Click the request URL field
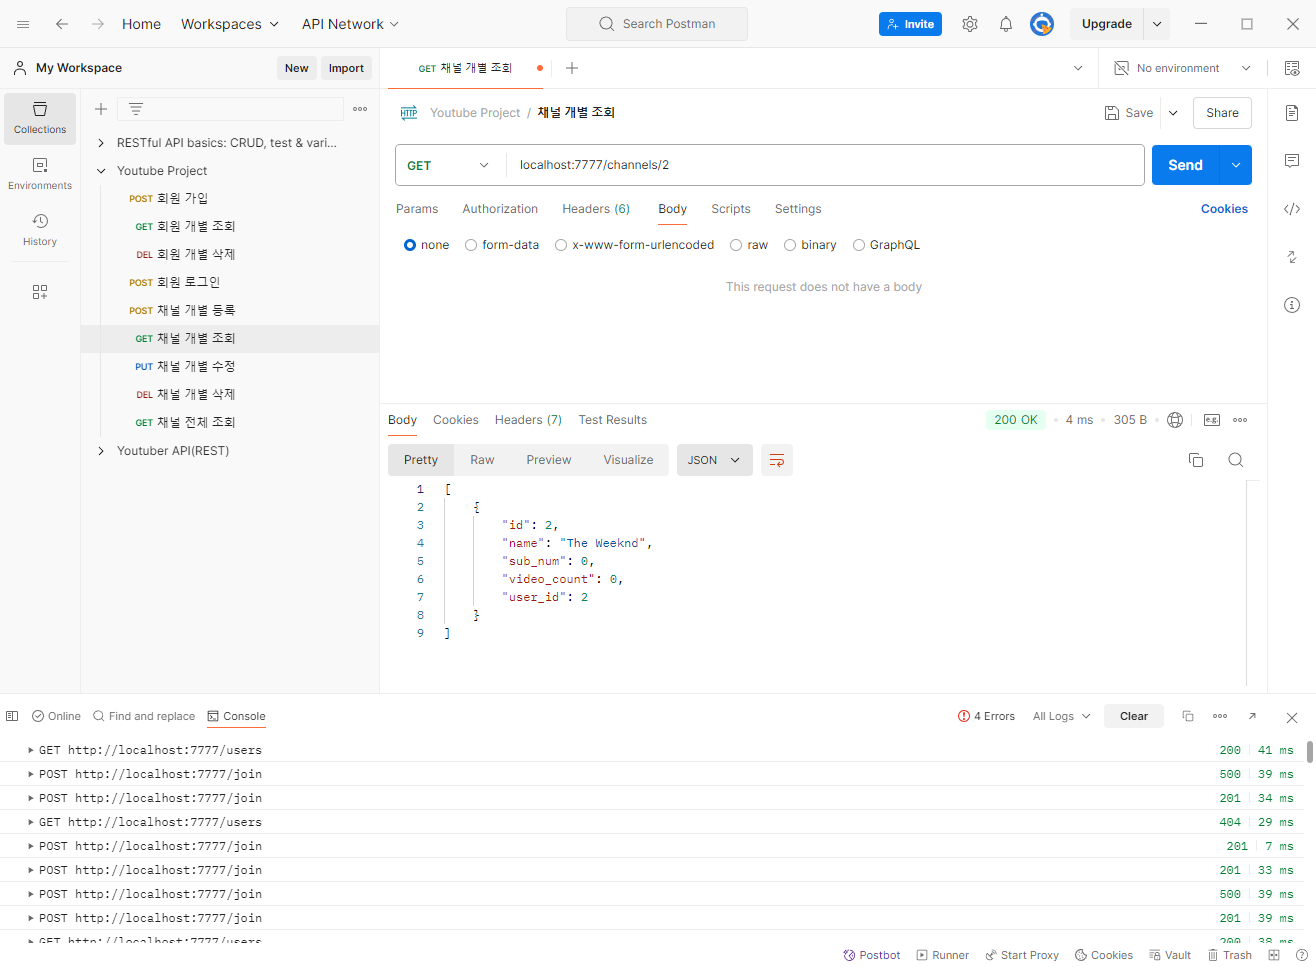 [825, 165]
